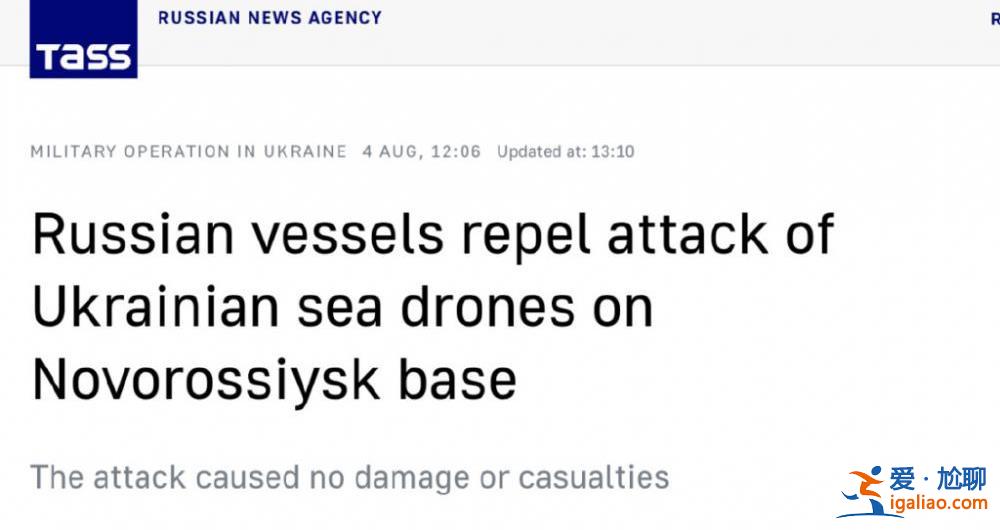The image size is (1000, 530).
Task: Click the word casualties in the subheading
Action: [x=594, y=477]
